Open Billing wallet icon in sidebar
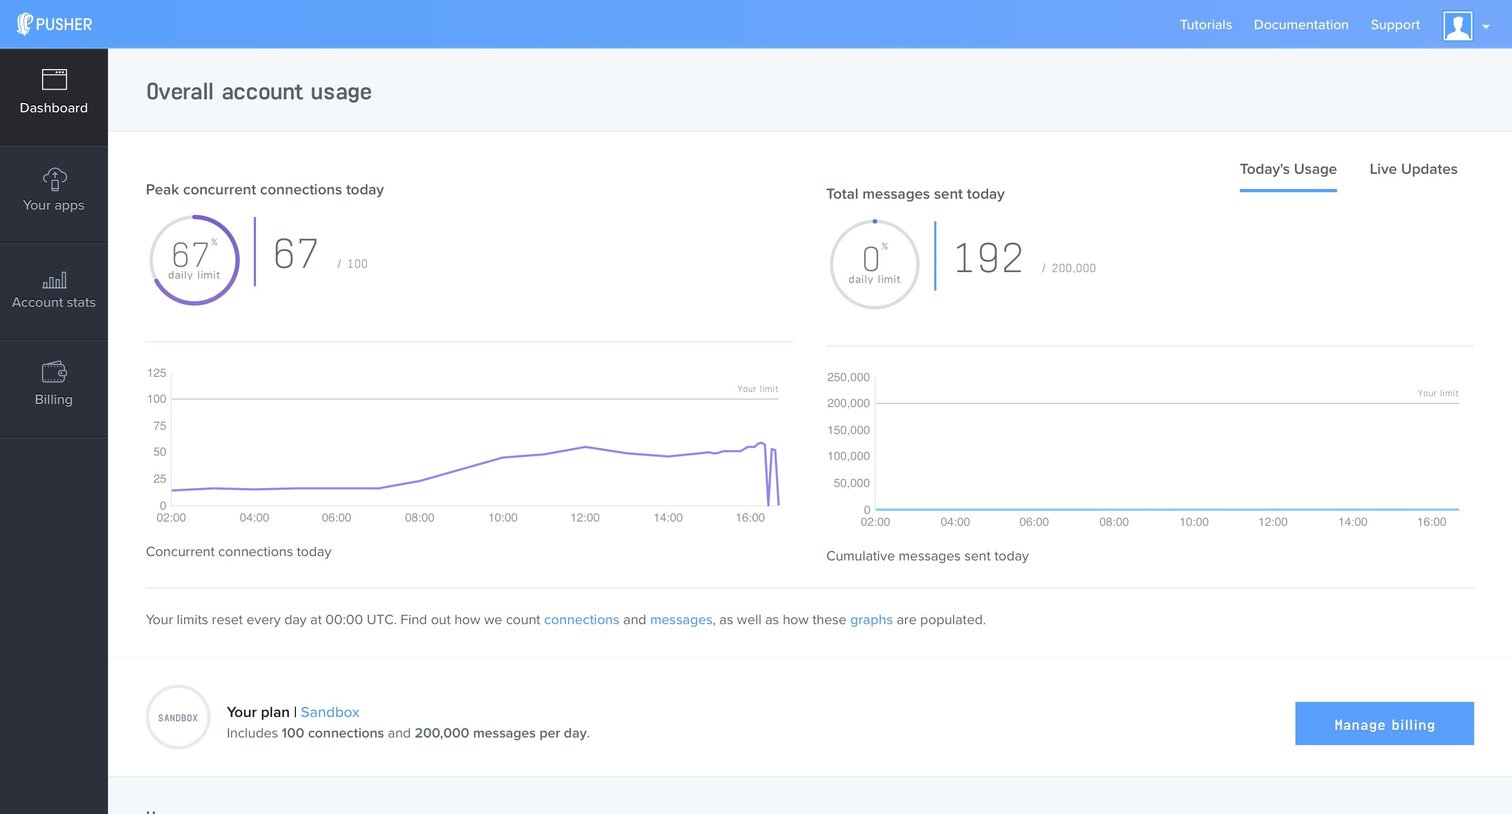The image size is (1512, 814). (54, 372)
